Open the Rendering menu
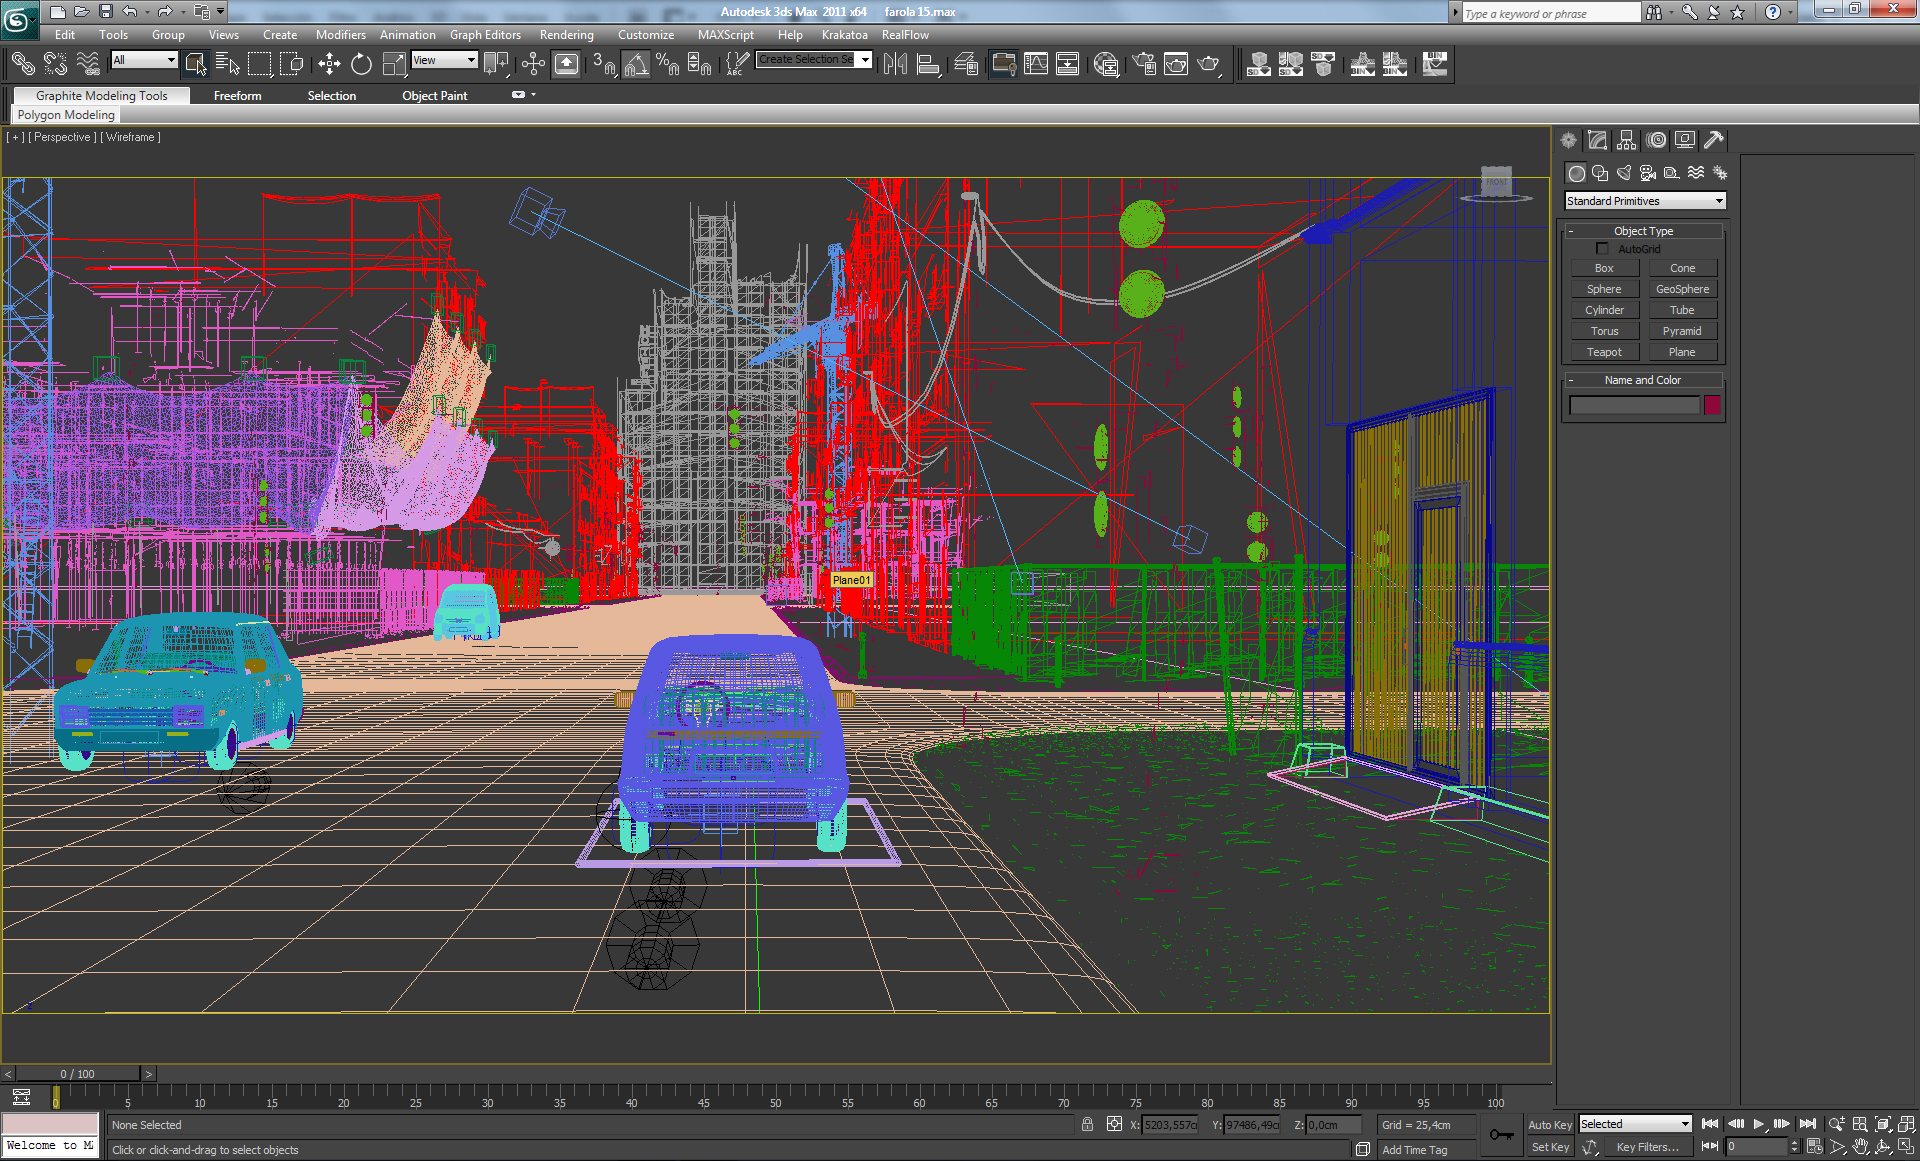The width and height of the screenshot is (1920, 1161). 566,35
